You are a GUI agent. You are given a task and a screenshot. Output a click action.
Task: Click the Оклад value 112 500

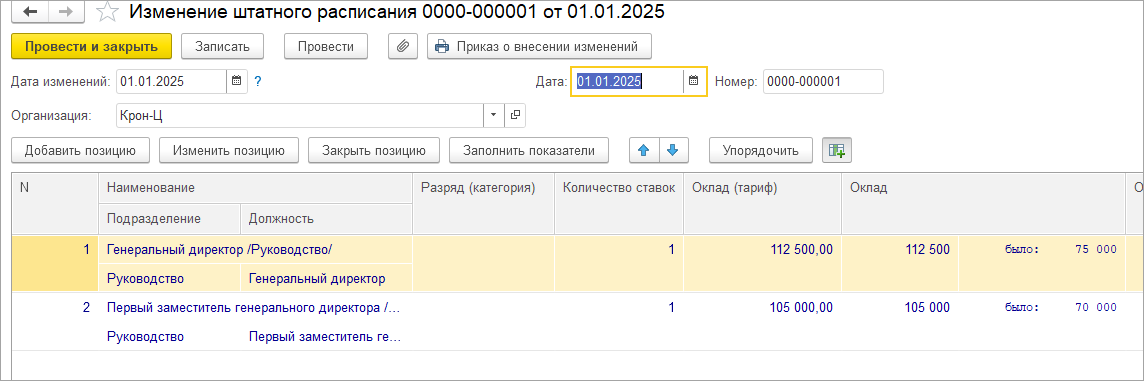click(927, 250)
